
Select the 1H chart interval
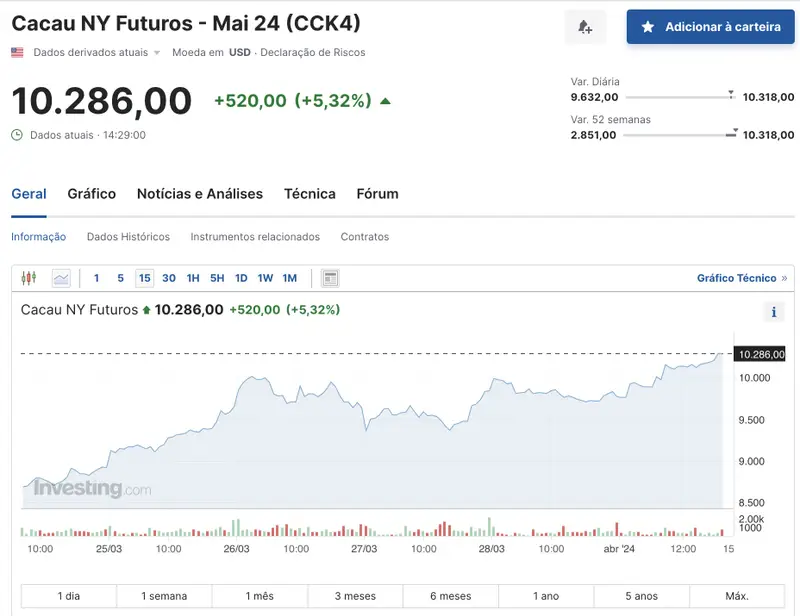pyautogui.click(x=193, y=278)
